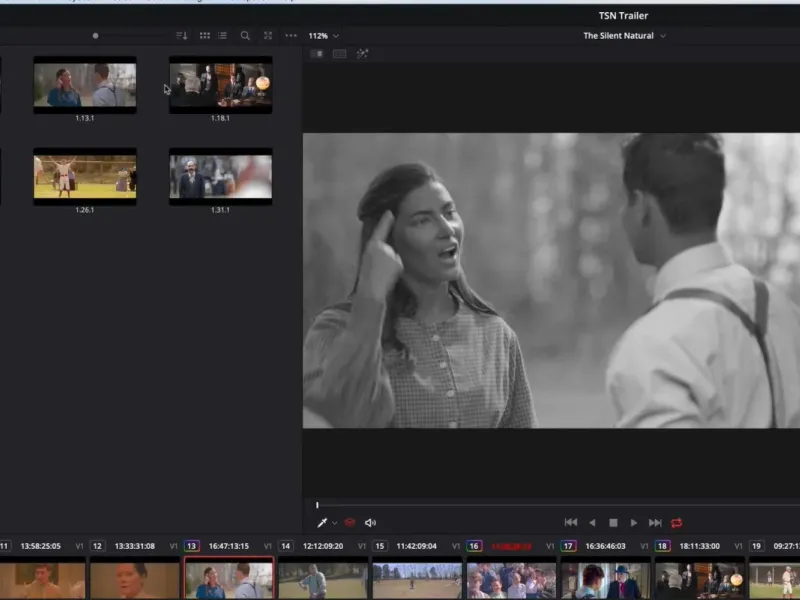Click timecode 18:11:33:00
The width and height of the screenshot is (800, 600).
[699, 546]
